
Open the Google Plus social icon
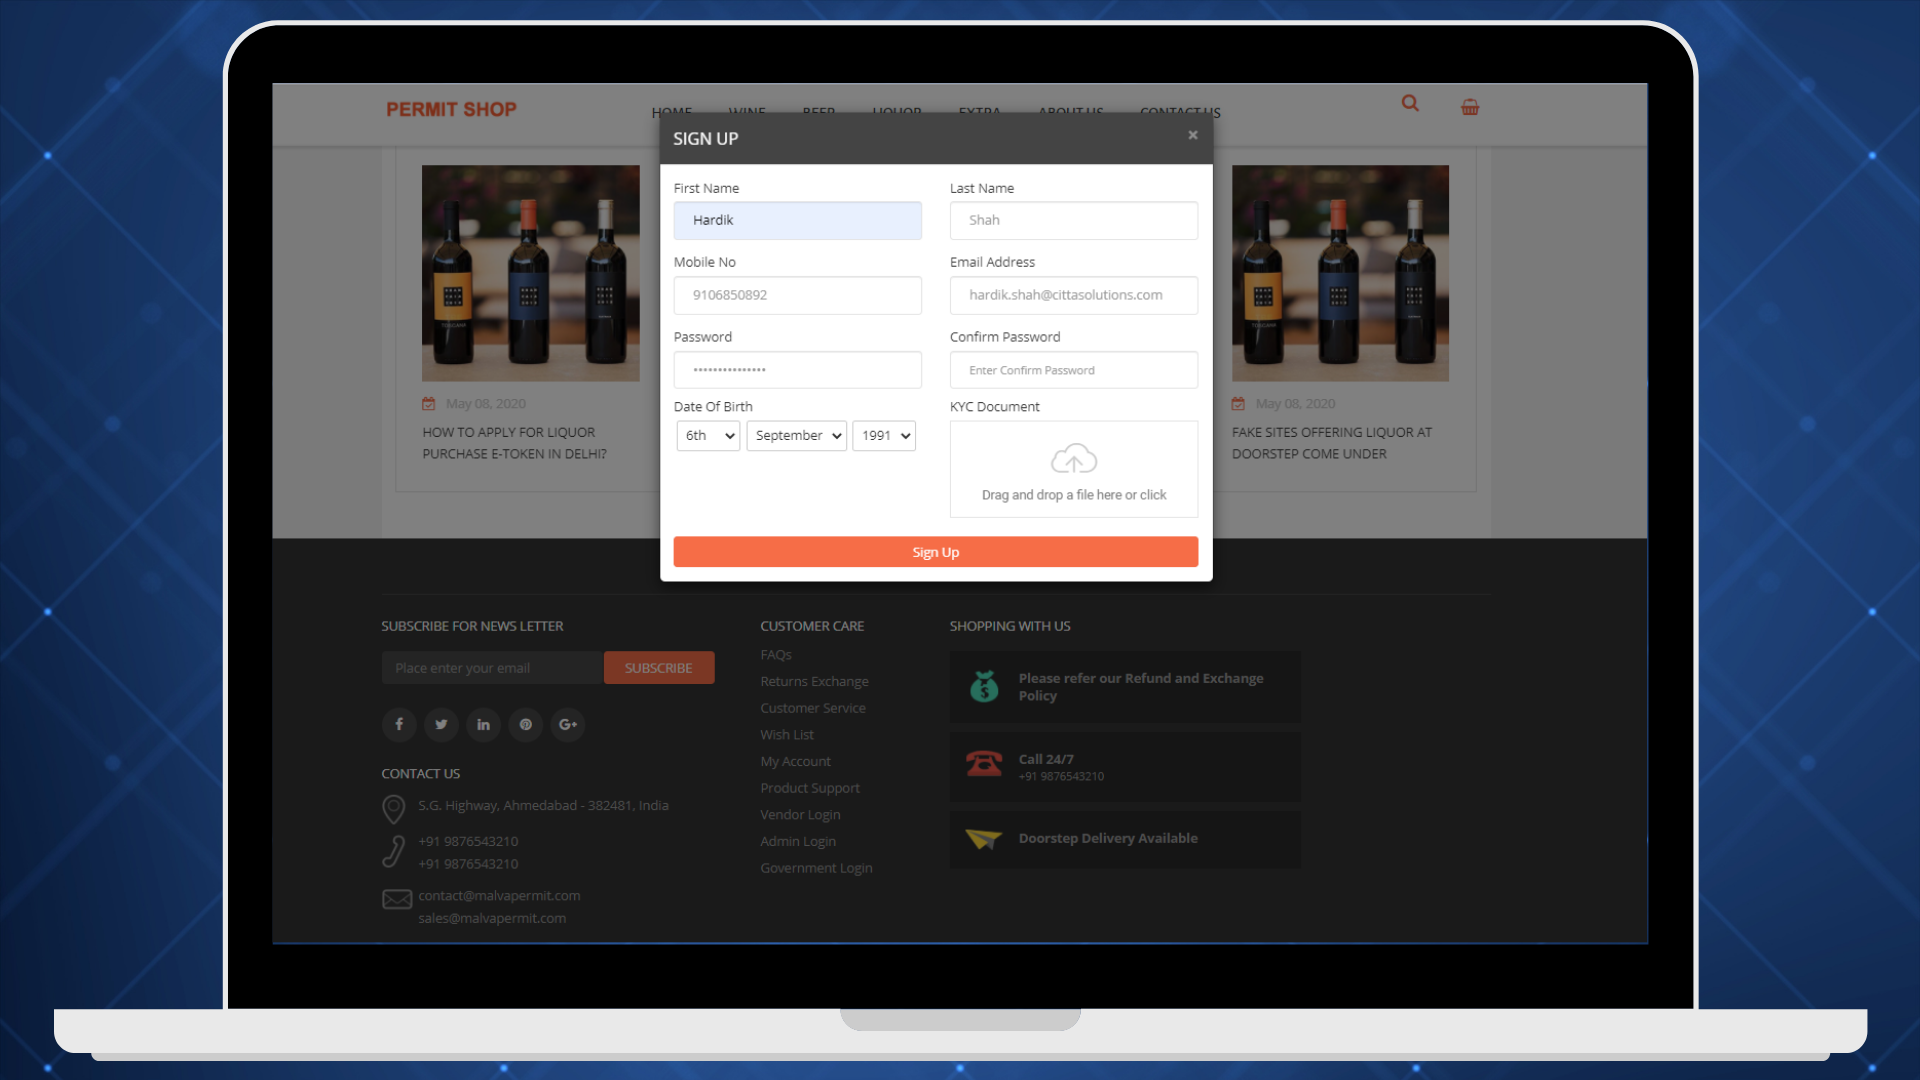[x=568, y=724]
